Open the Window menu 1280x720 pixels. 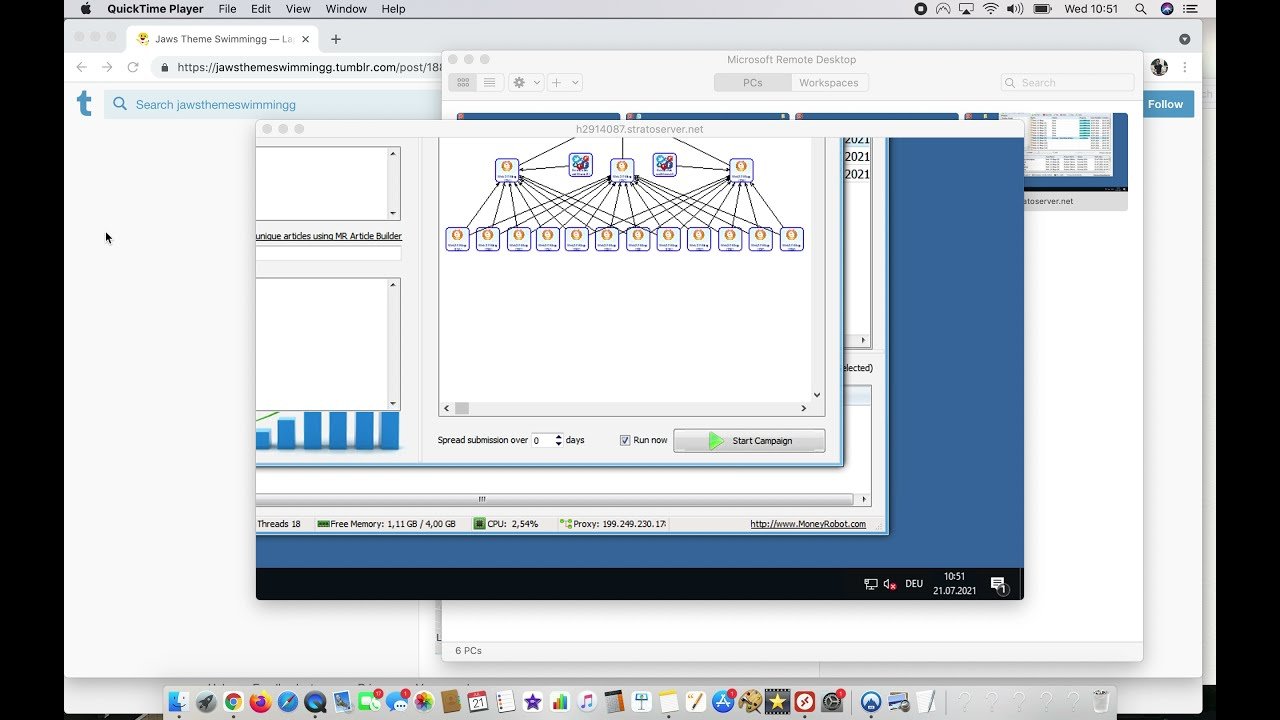[346, 9]
